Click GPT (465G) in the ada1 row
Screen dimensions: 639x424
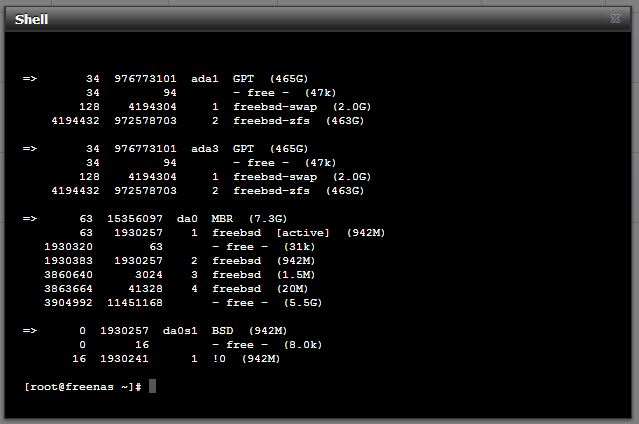point(270,79)
